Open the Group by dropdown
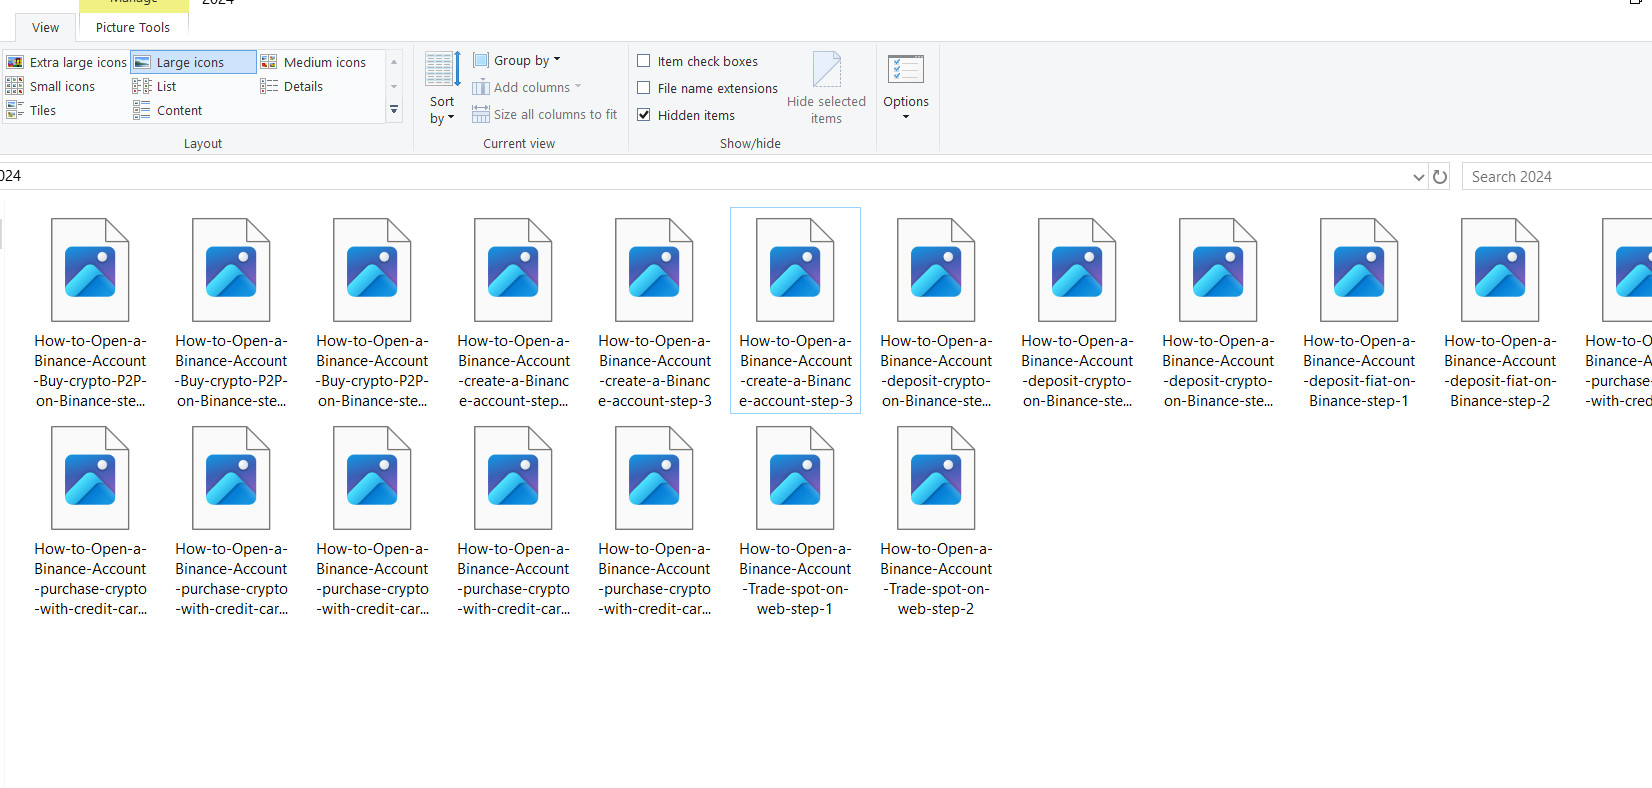 (x=517, y=60)
